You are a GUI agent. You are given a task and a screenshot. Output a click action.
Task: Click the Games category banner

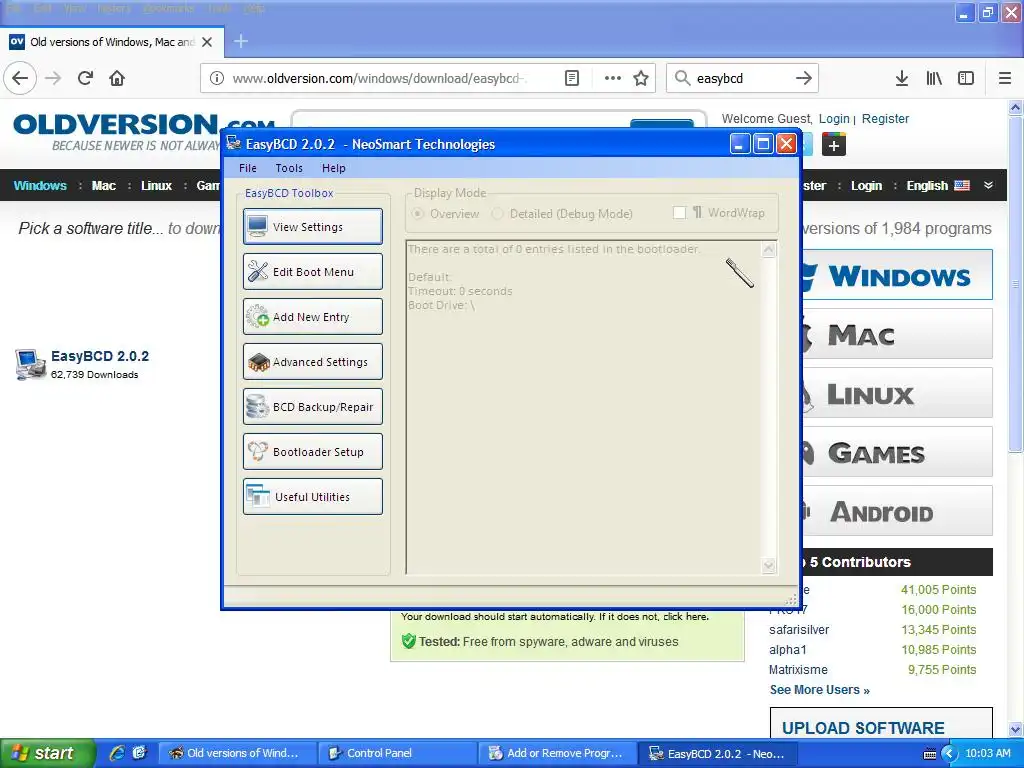(897, 452)
